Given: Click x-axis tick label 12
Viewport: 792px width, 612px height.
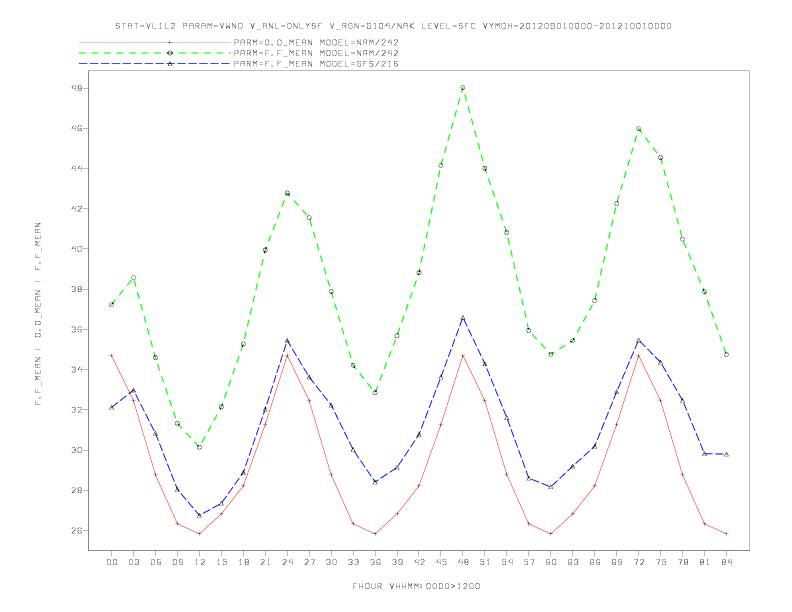Looking at the screenshot, I should coord(200,562).
